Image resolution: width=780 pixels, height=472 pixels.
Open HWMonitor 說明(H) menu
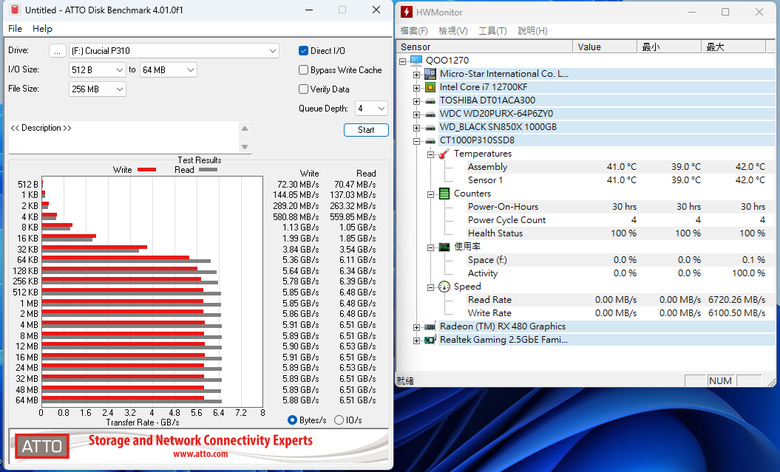[532, 31]
